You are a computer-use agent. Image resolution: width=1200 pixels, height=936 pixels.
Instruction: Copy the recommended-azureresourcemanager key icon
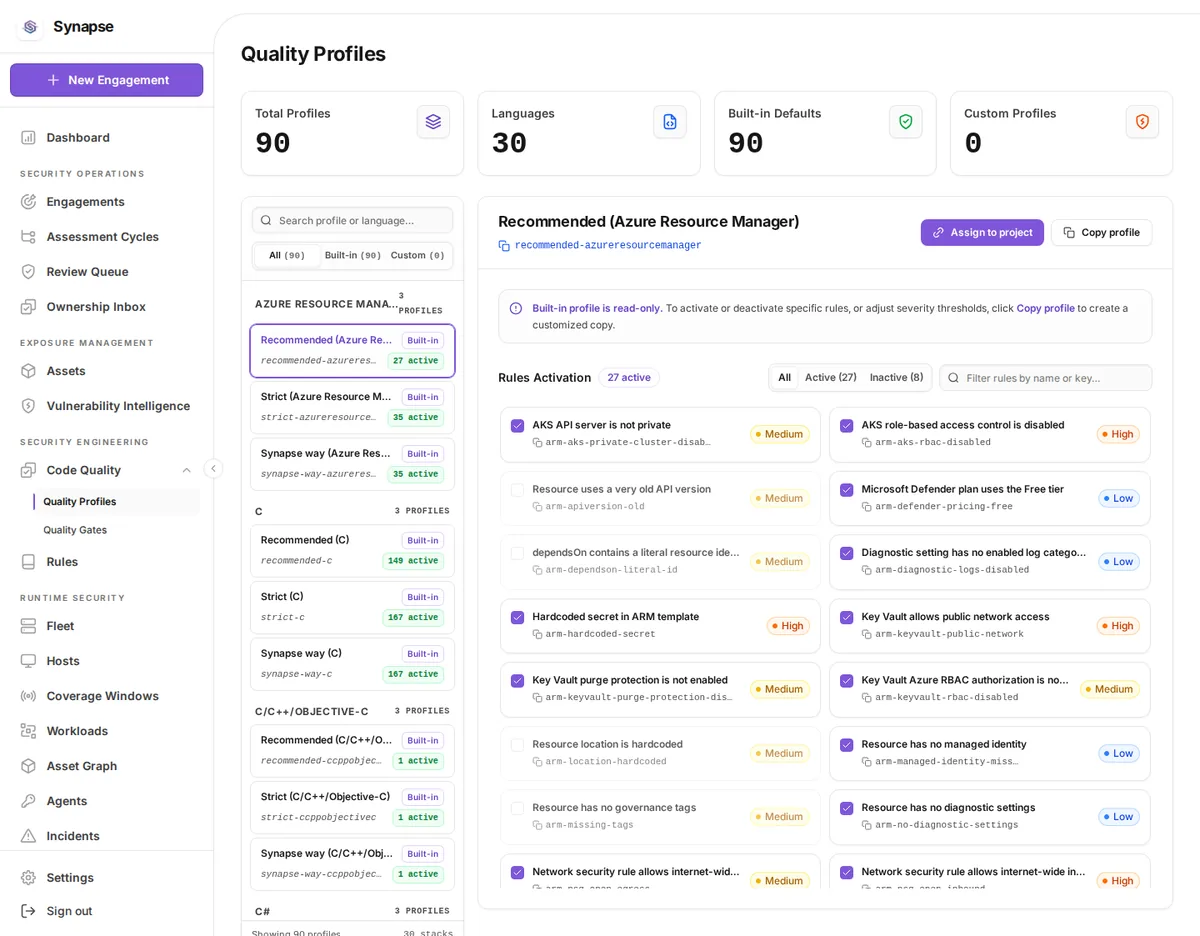(x=504, y=246)
